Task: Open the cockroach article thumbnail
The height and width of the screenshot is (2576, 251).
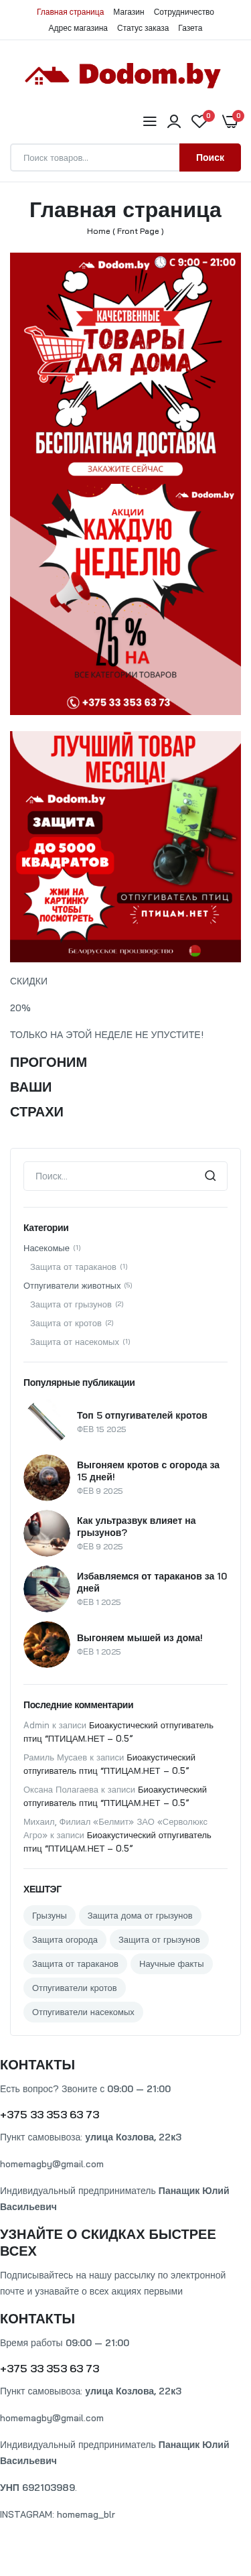Action: click(47, 1588)
